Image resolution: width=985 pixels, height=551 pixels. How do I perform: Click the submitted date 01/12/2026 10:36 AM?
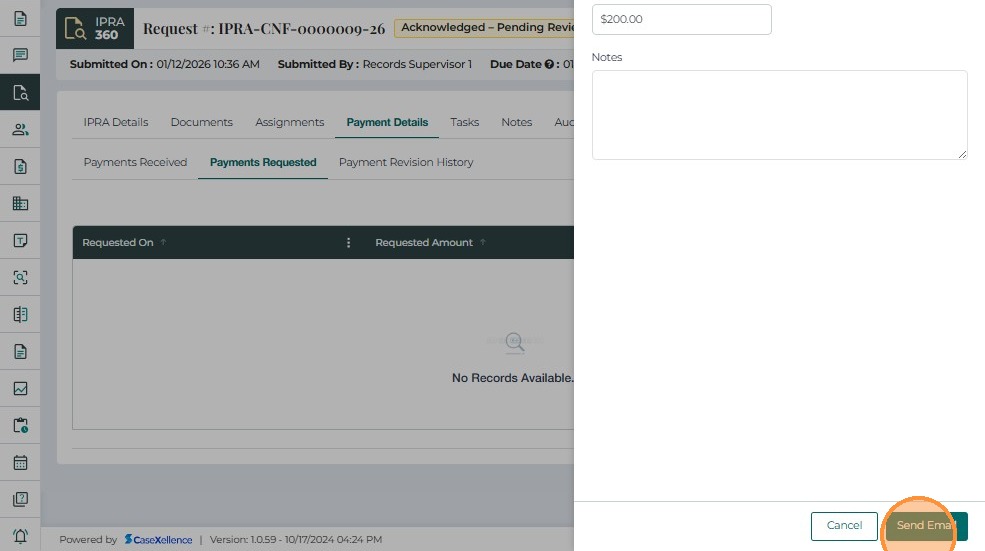coord(208,64)
